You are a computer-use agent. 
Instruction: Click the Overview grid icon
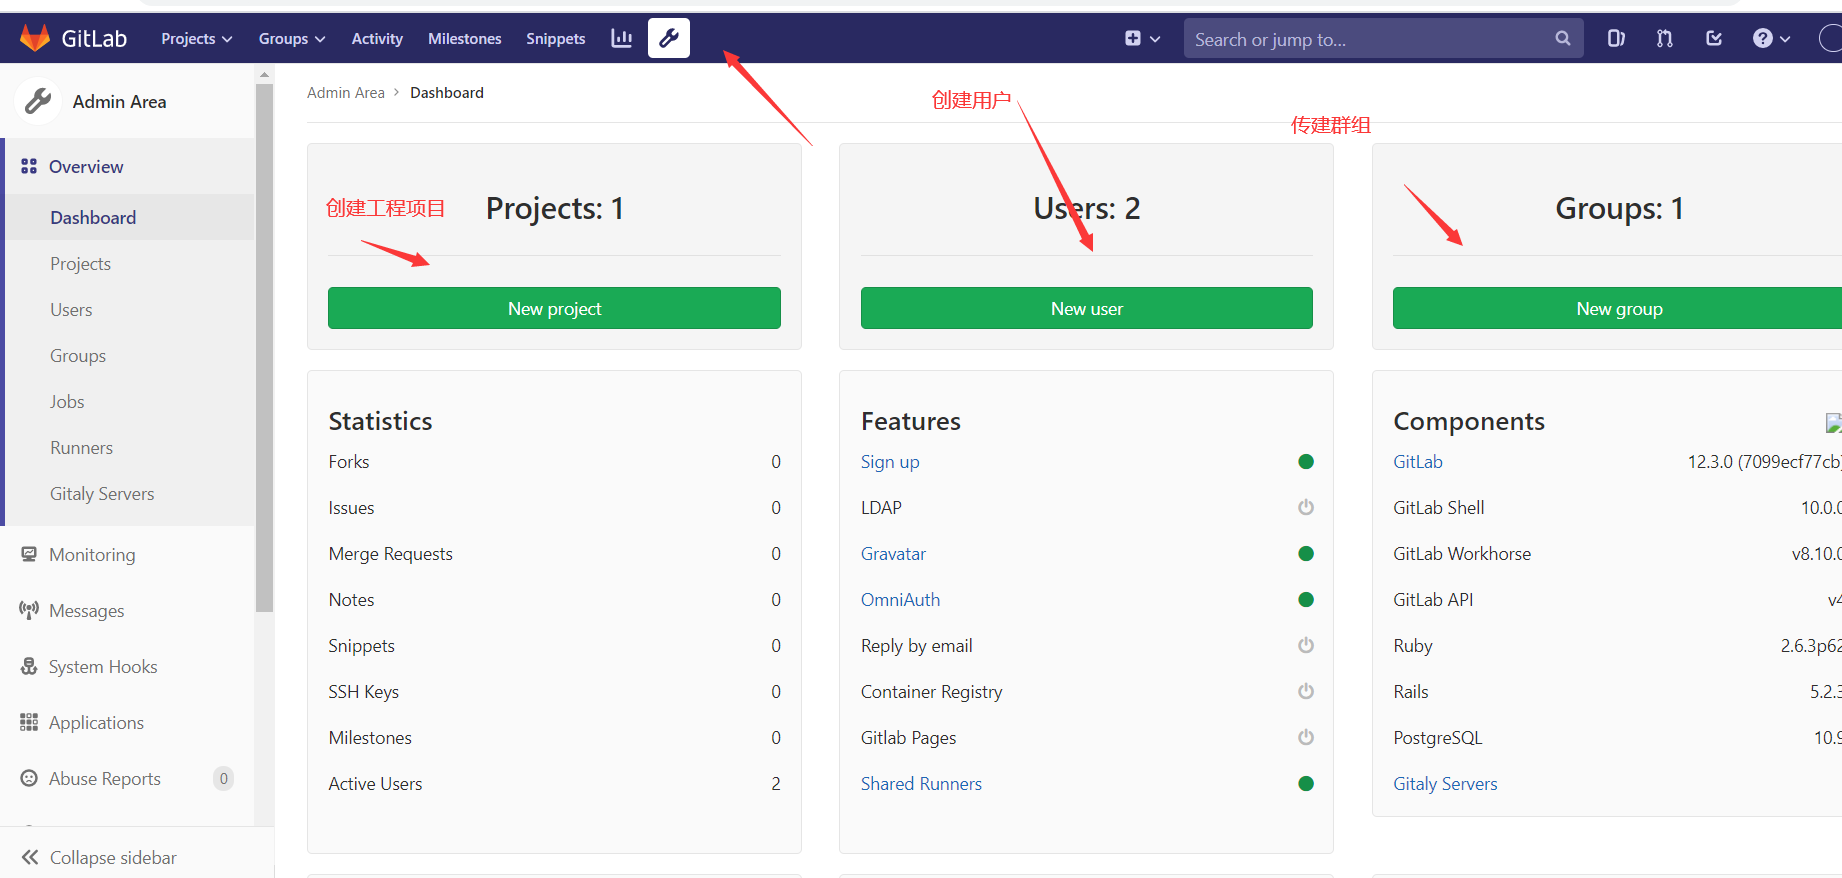[29, 166]
